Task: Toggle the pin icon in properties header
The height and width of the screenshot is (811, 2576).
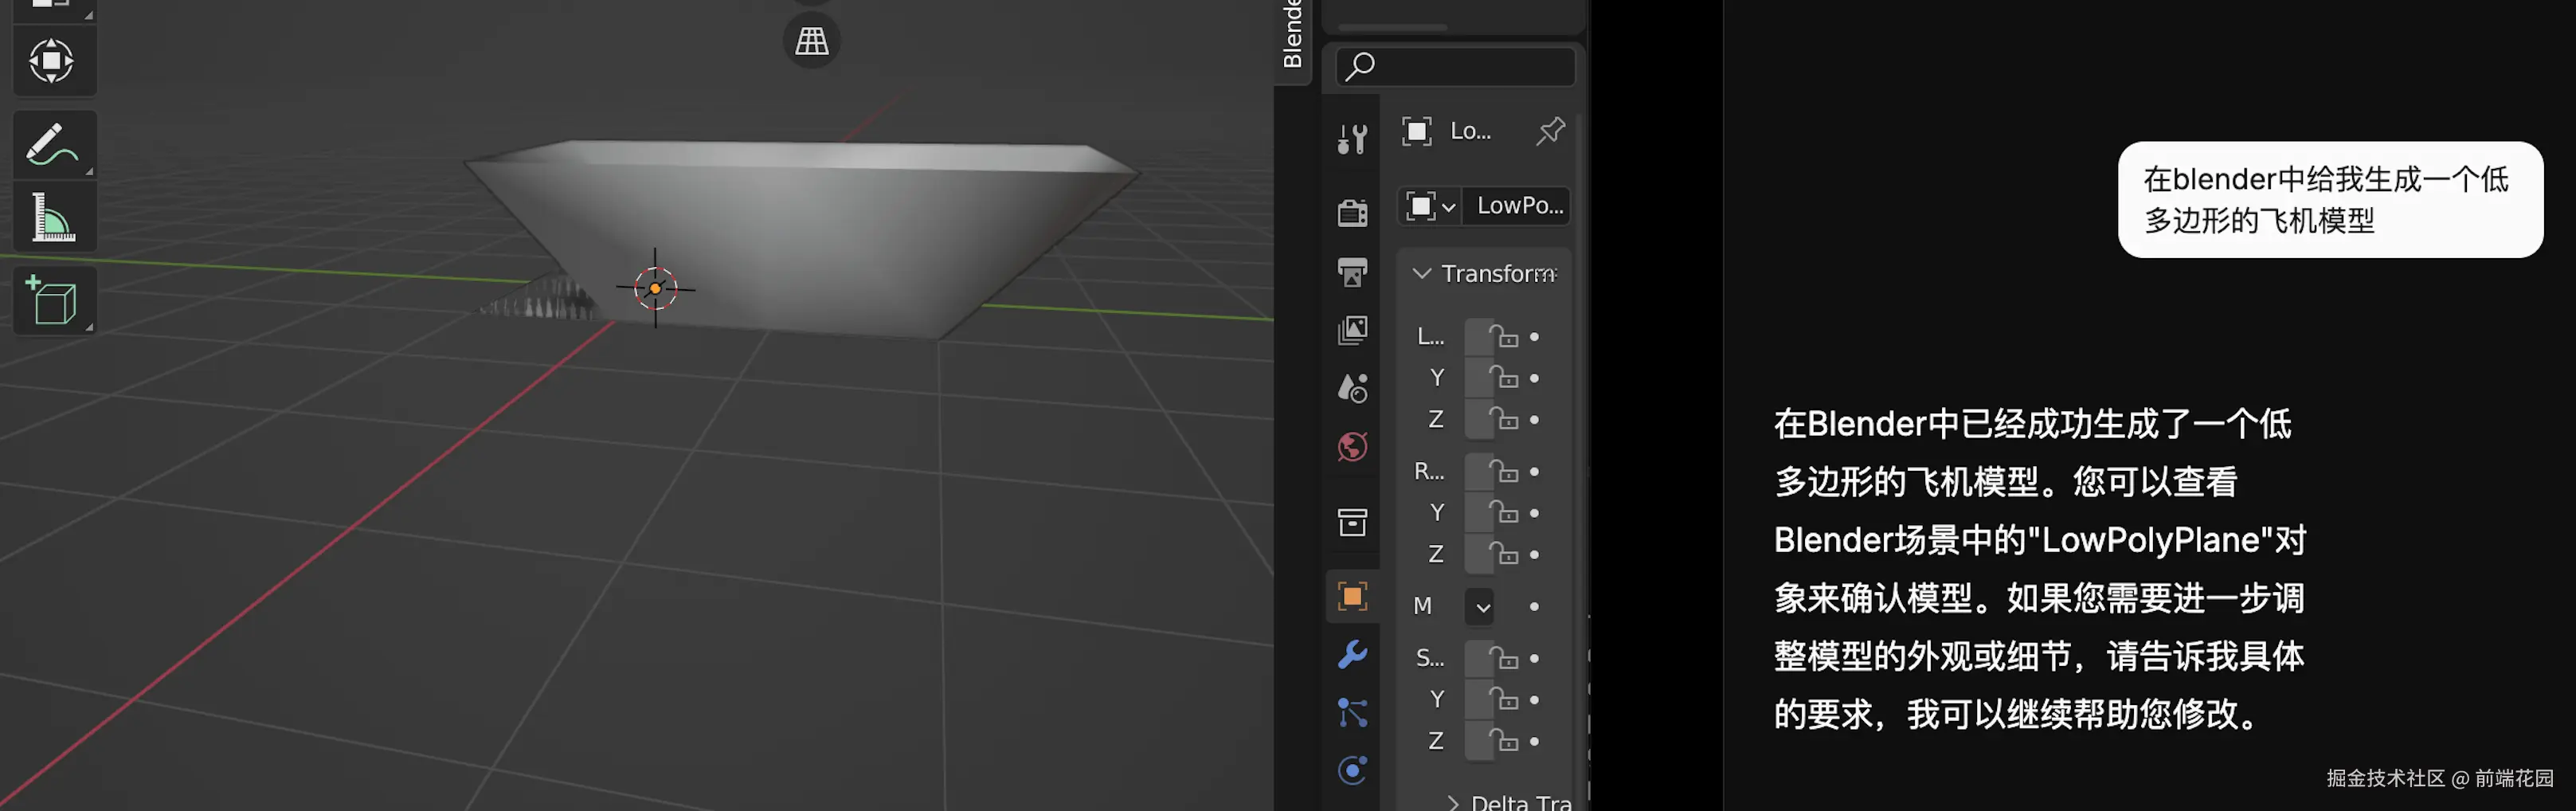Action: point(1550,131)
